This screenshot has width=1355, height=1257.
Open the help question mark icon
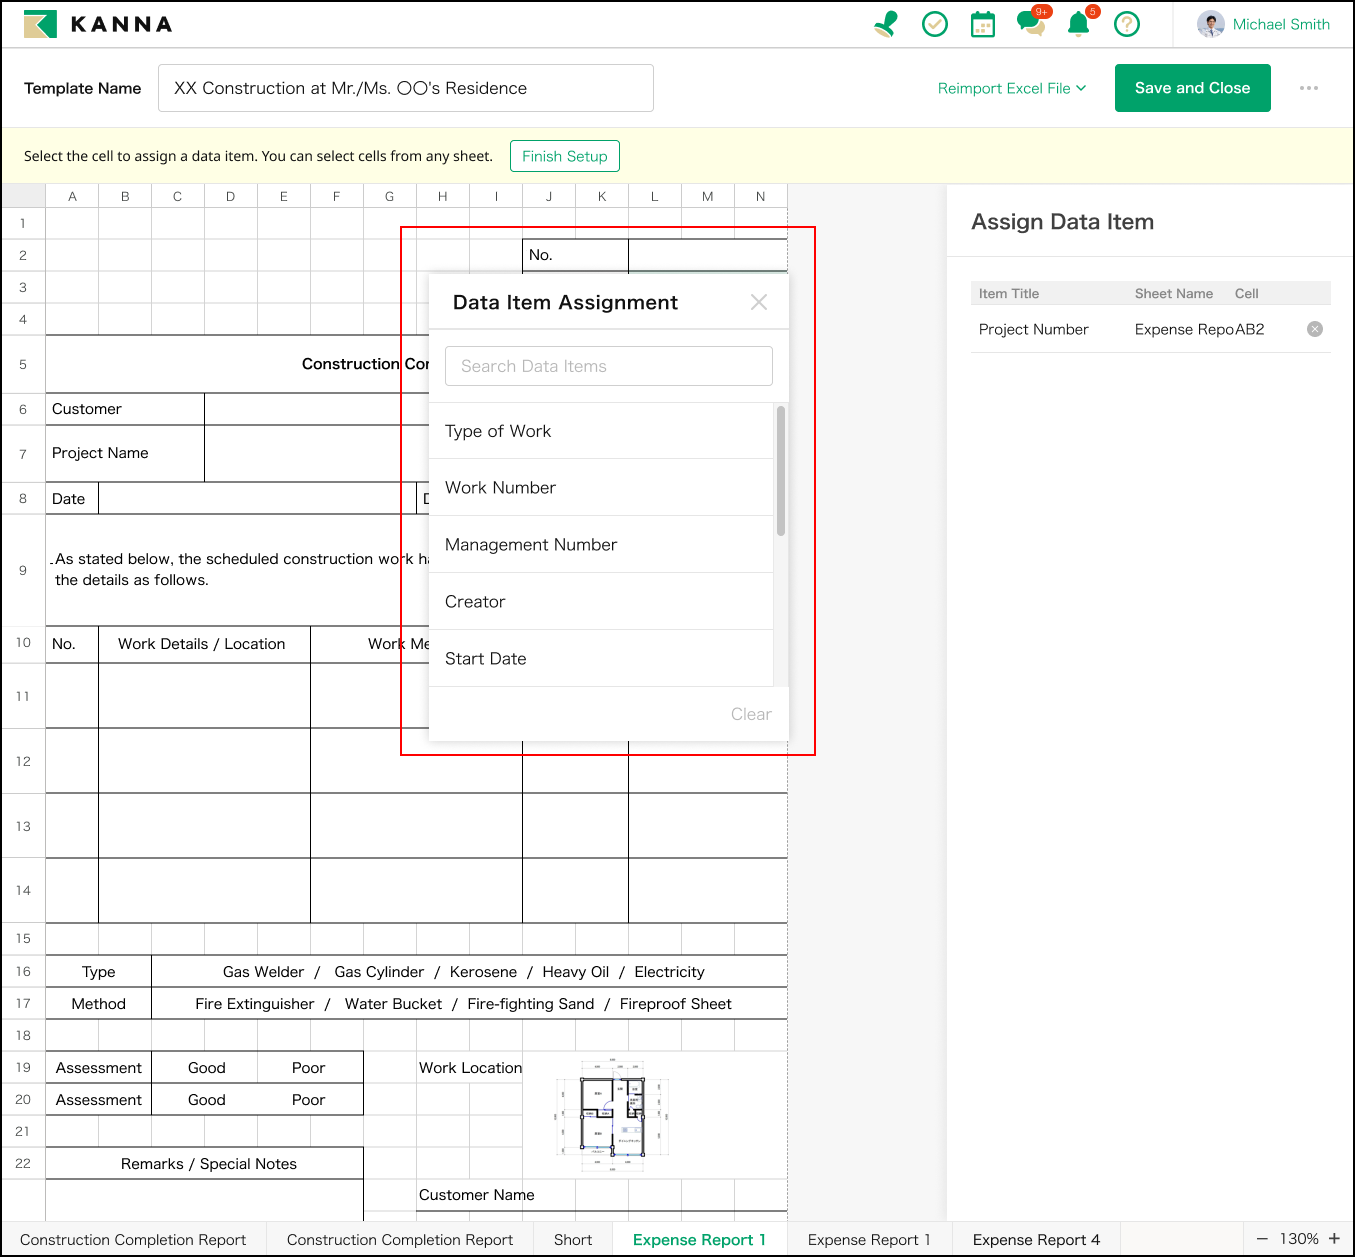tap(1127, 24)
